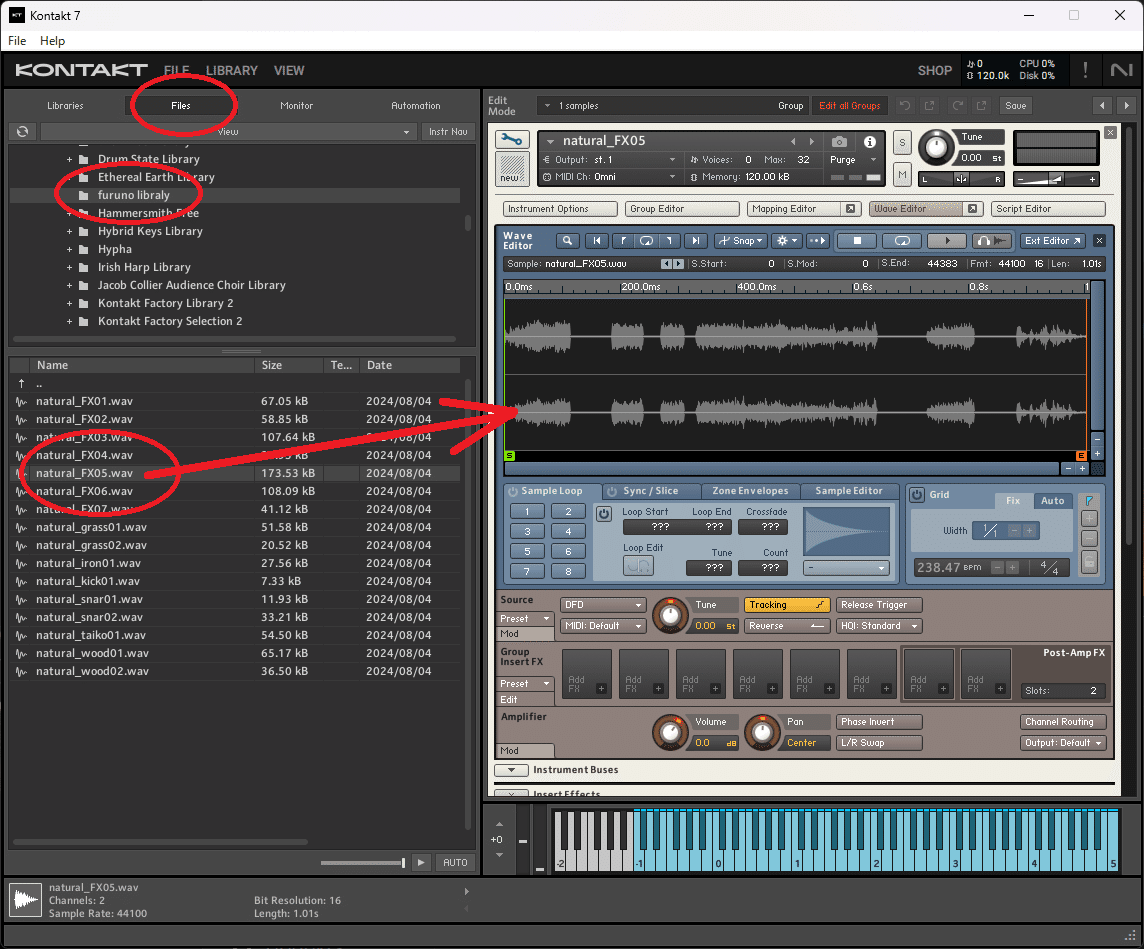The height and width of the screenshot is (949, 1144).
Task: Click the magnifier zoom tool in Wave Editor
Action: coord(568,241)
